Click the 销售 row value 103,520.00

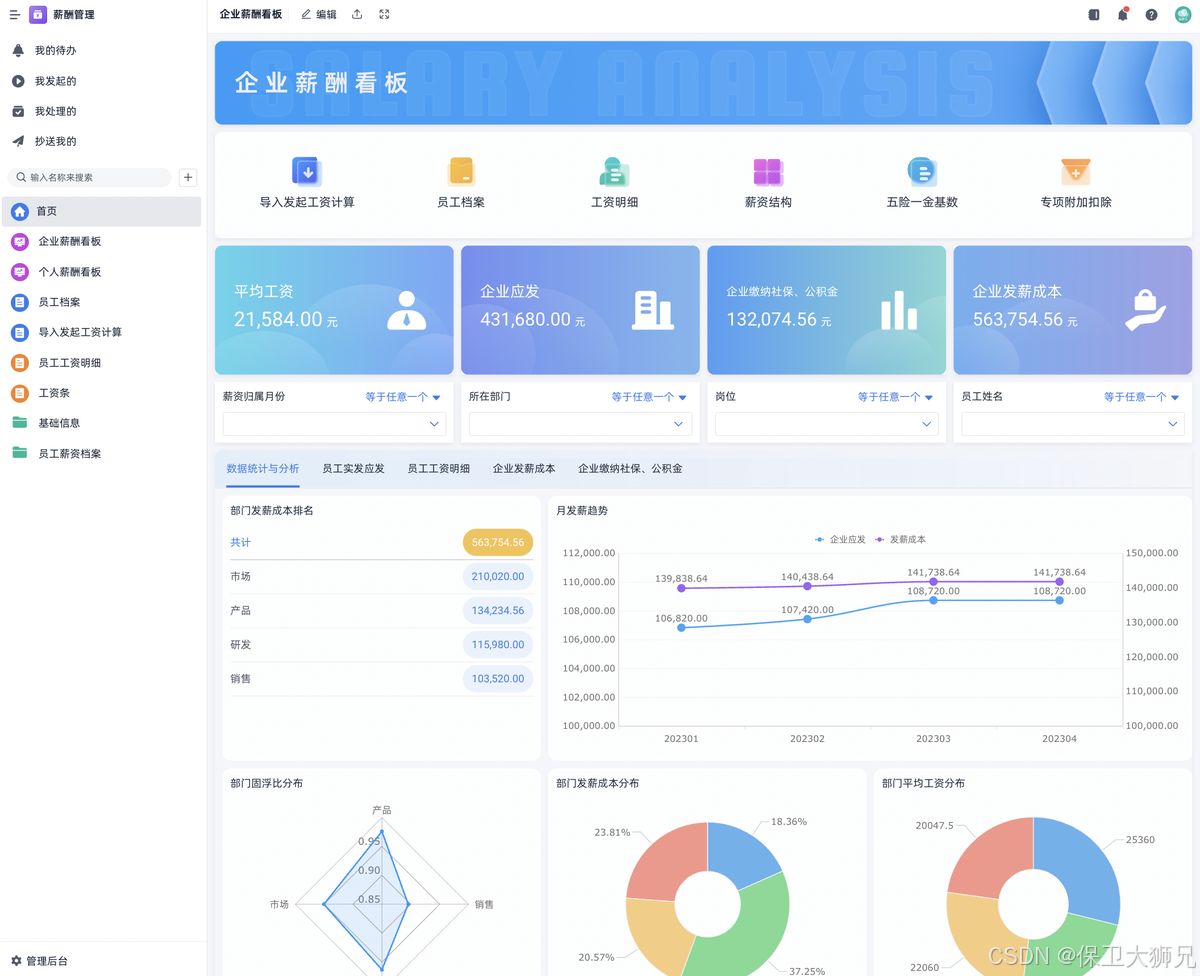tap(498, 678)
